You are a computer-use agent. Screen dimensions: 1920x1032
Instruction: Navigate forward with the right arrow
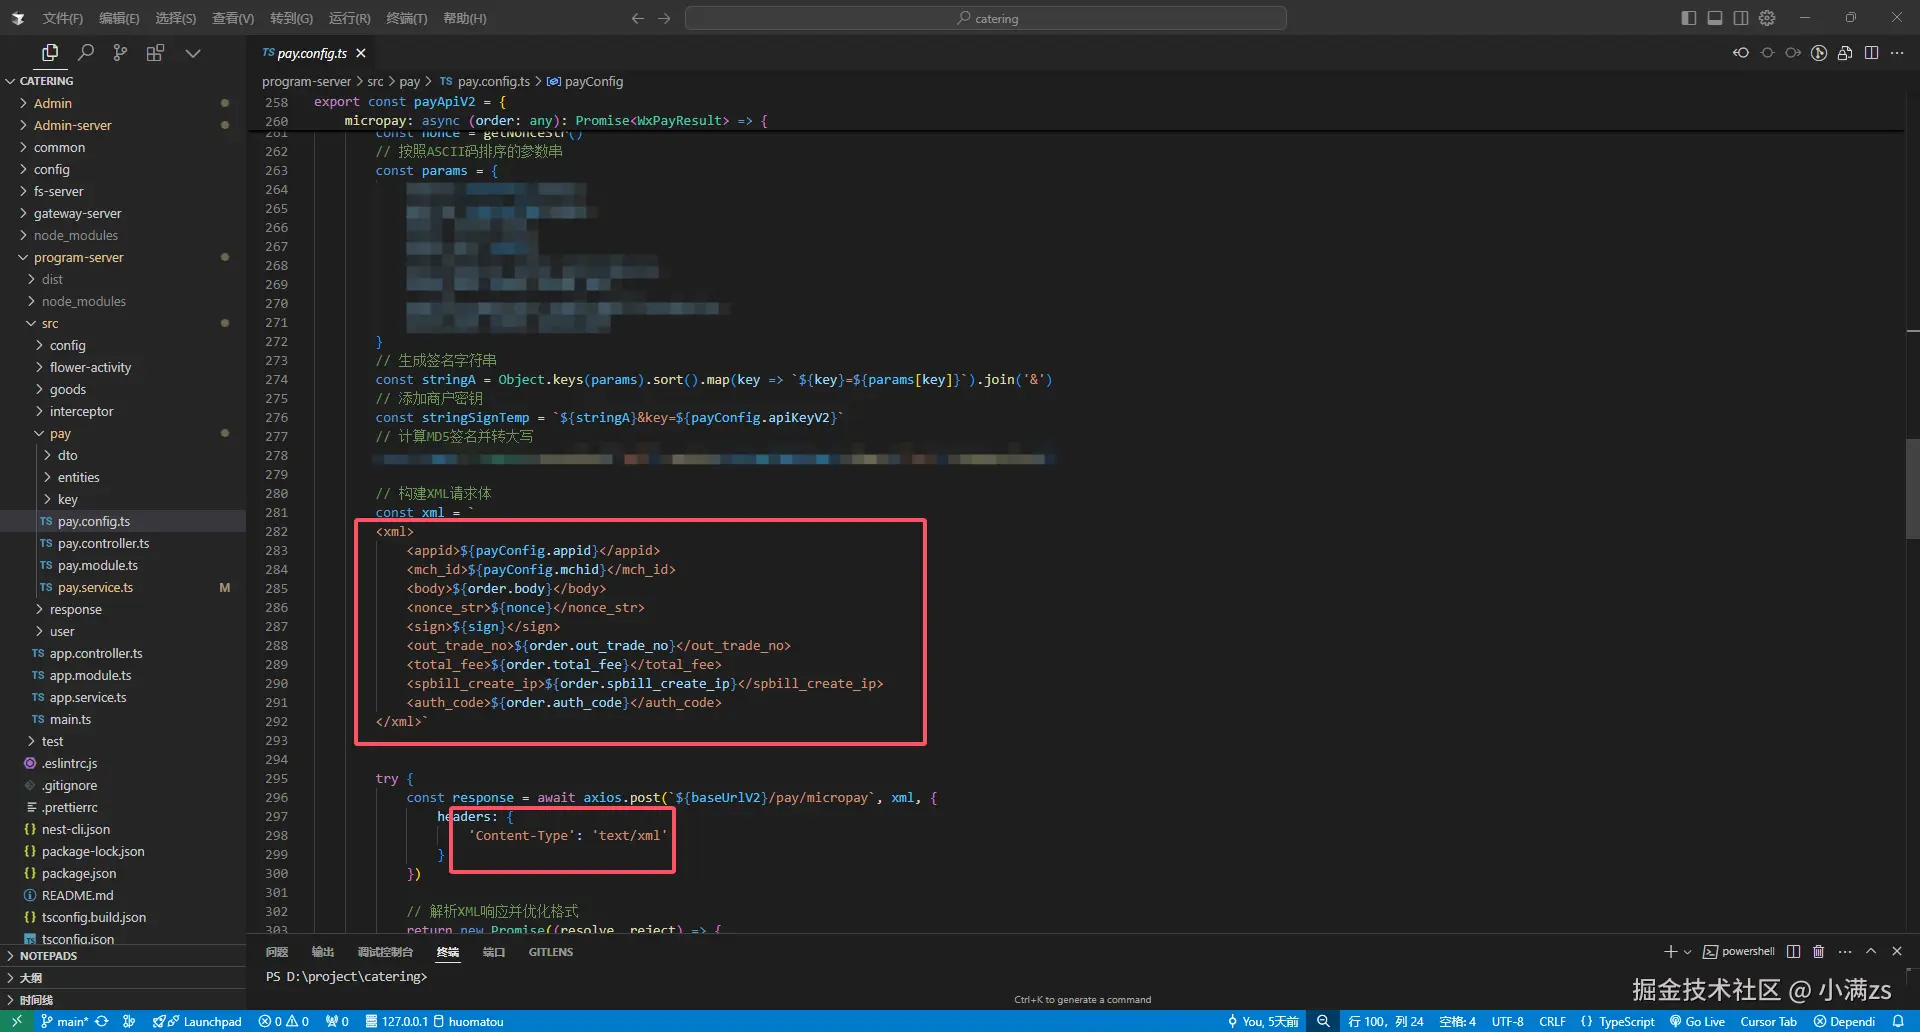point(664,18)
